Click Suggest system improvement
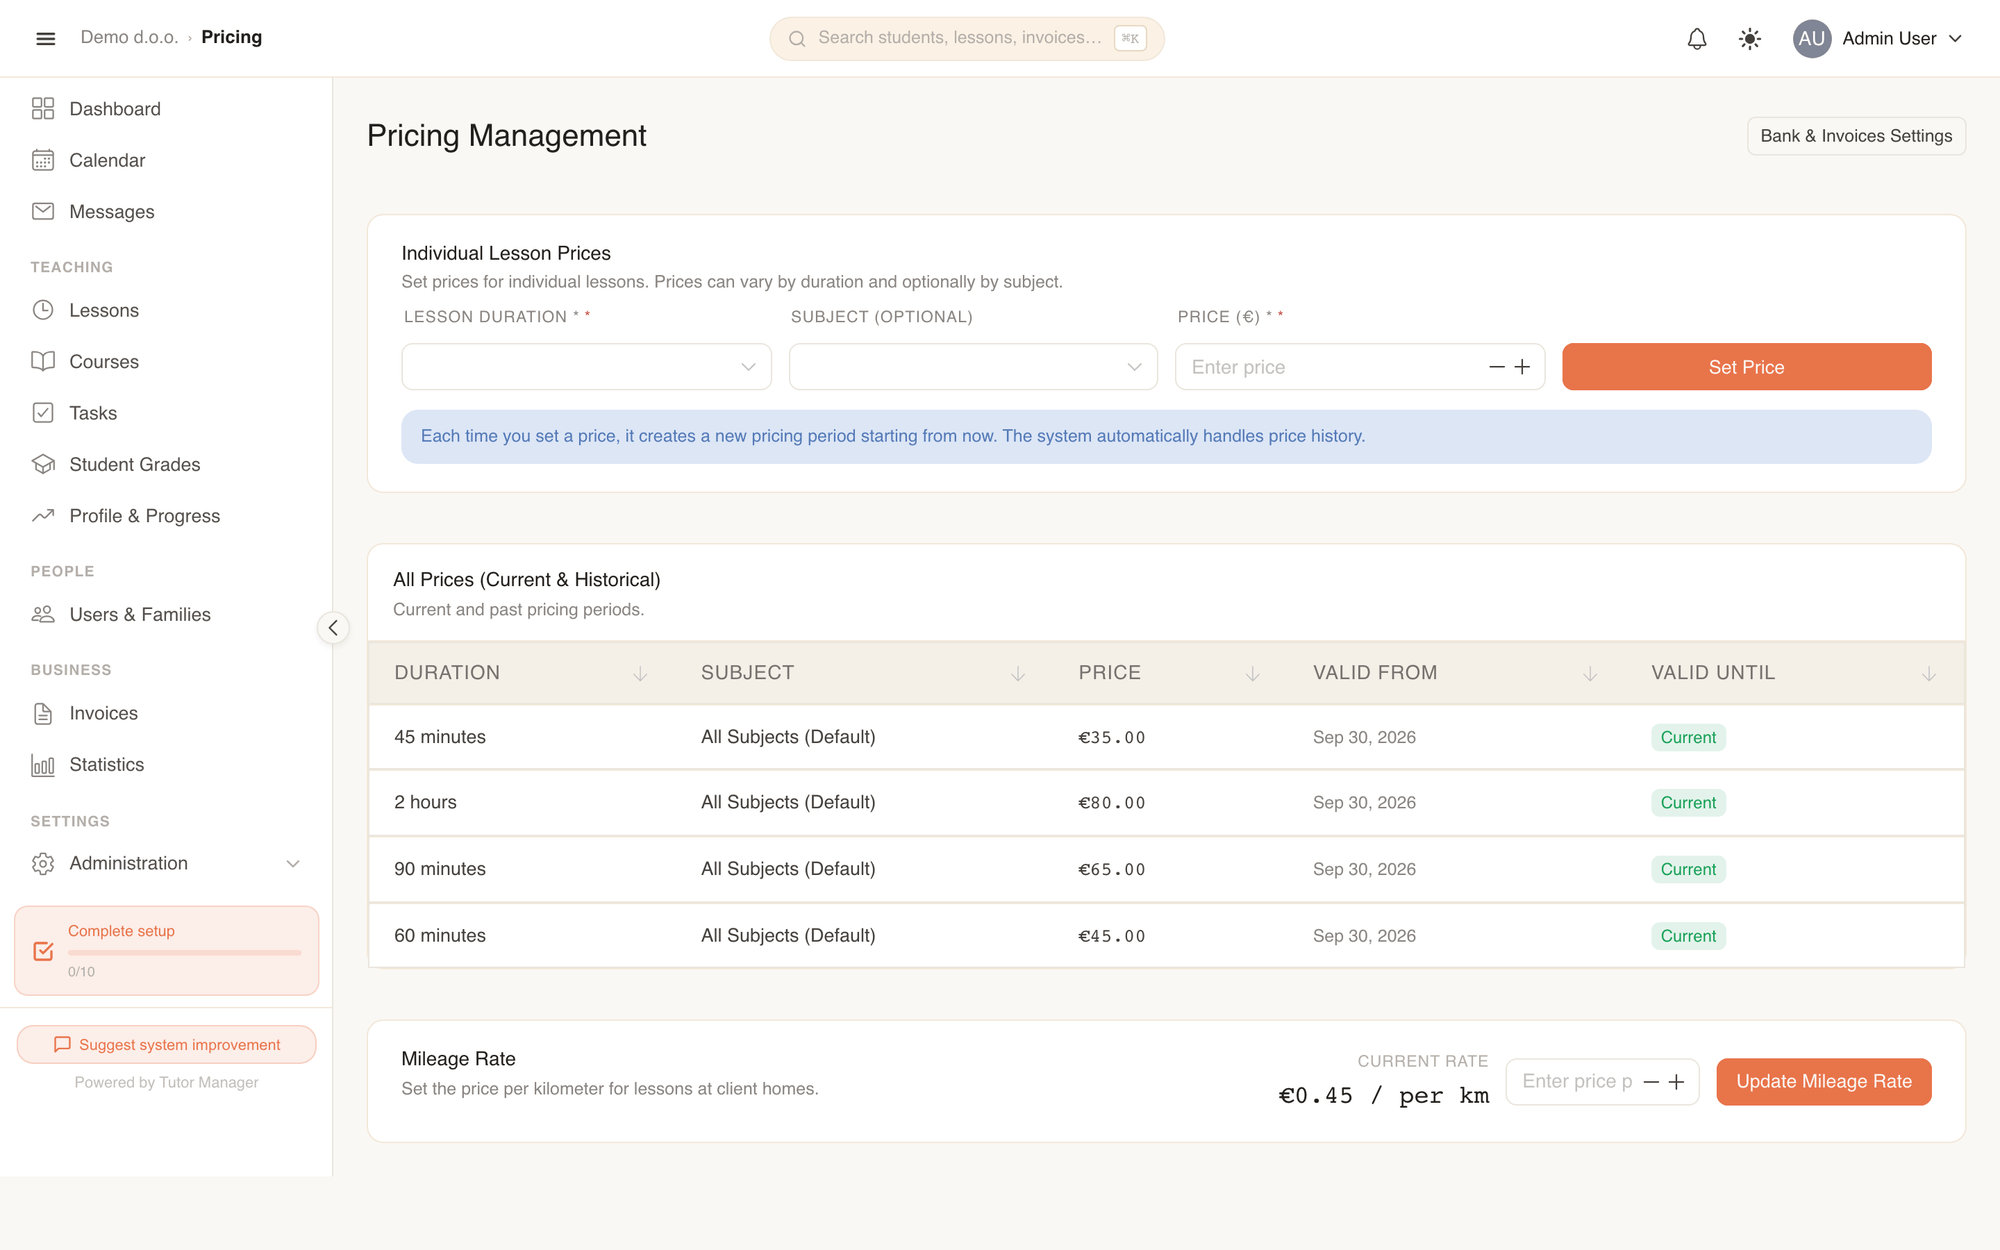2000x1250 pixels. coord(167,1044)
